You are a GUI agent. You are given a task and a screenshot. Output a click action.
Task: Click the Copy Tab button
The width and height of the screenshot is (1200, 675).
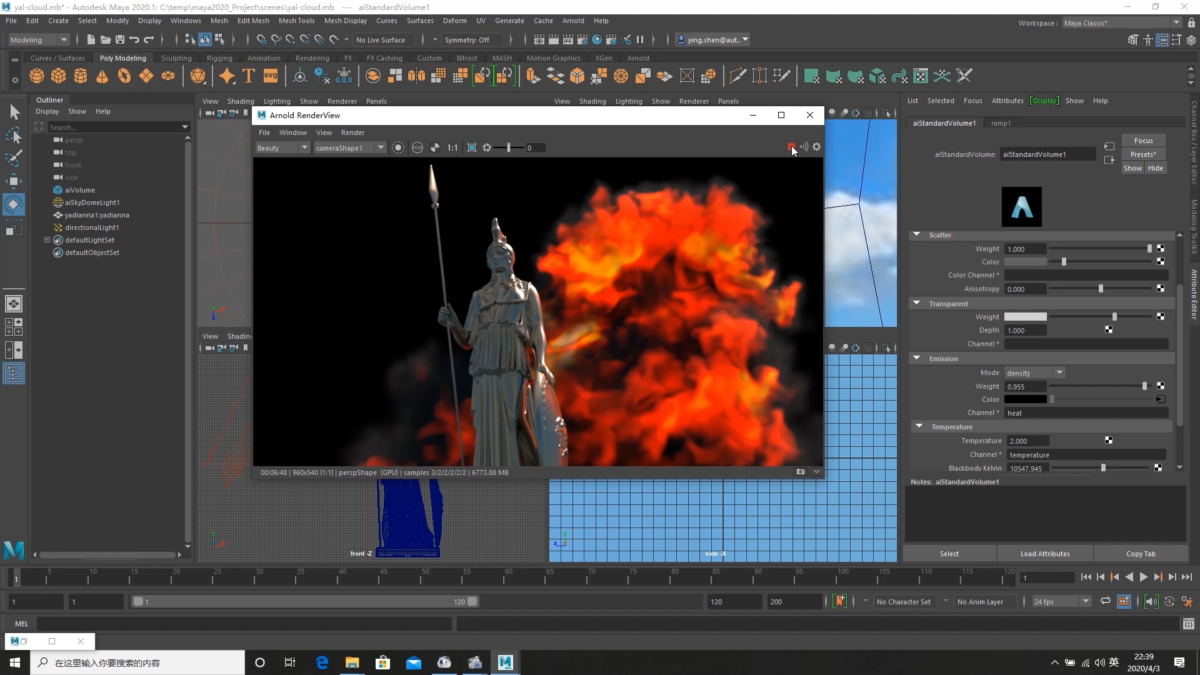click(x=1140, y=553)
